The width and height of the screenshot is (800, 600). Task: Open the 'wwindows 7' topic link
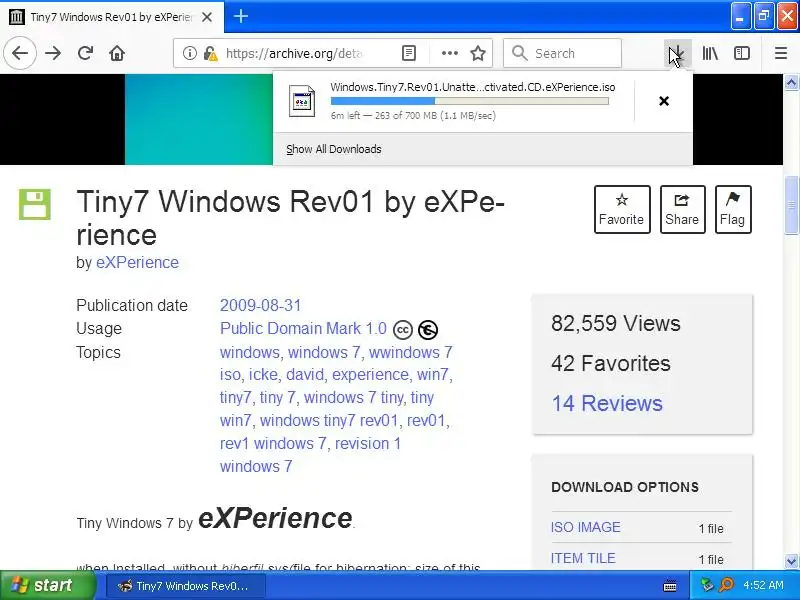click(410, 352)
